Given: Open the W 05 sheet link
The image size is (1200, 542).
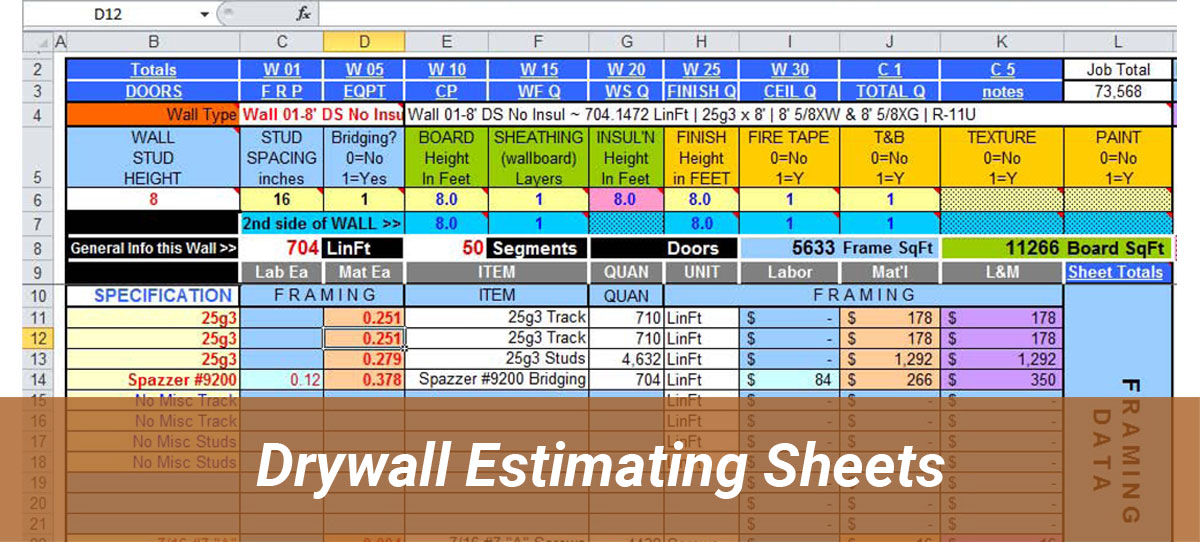Looking at the screenshot, I should [364, 70].
